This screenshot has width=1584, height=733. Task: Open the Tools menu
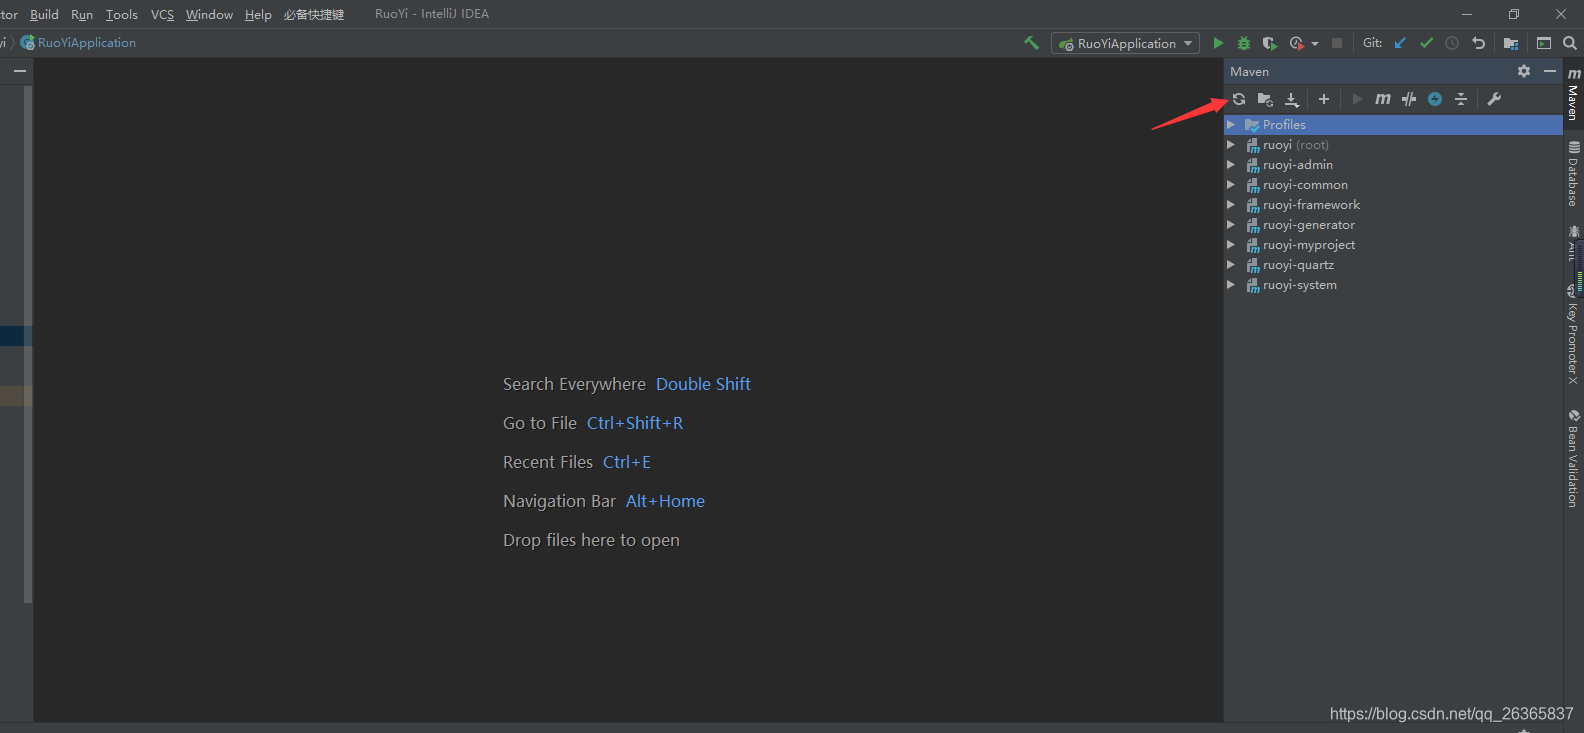click(122, 14)
